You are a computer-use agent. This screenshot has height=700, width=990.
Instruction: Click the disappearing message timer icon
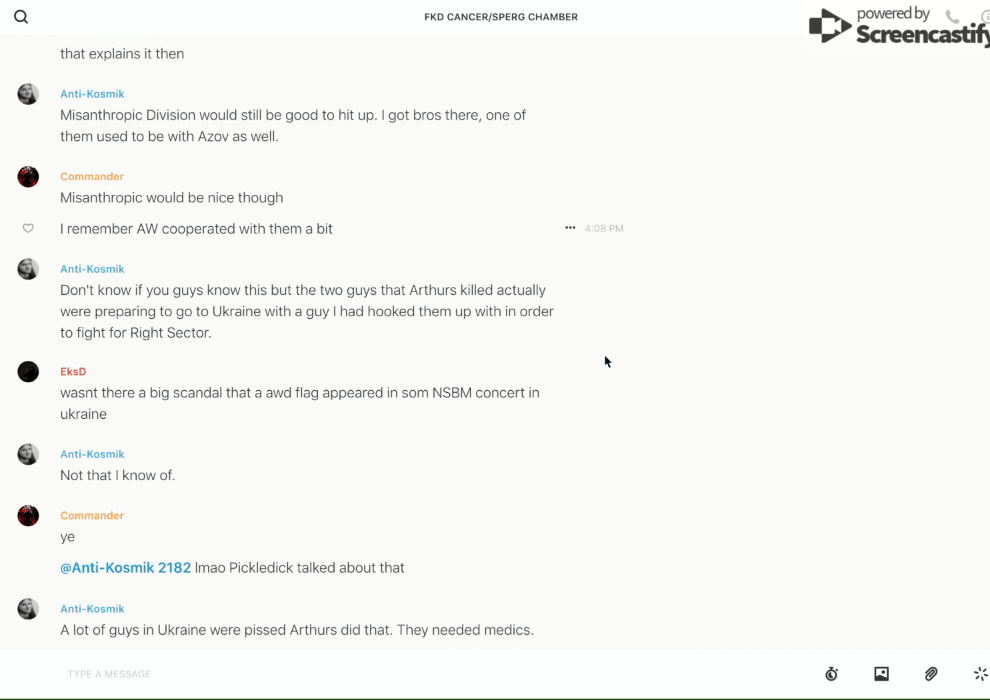coord(831,674)
